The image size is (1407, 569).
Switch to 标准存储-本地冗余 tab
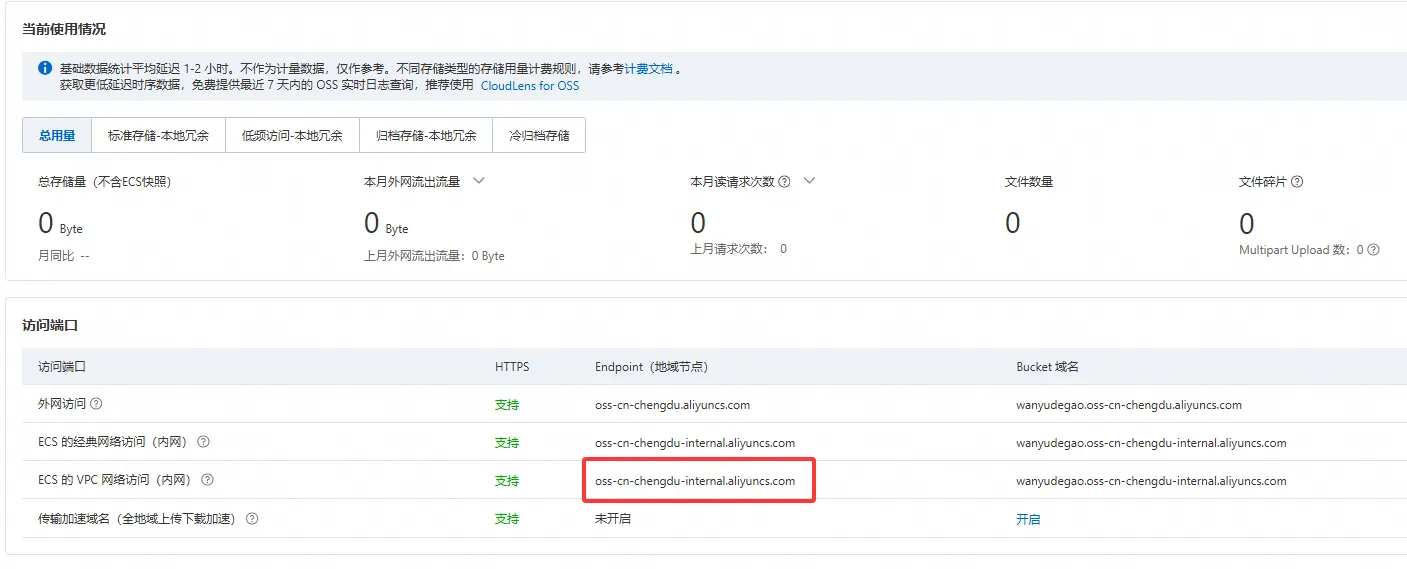pos(158,135)
